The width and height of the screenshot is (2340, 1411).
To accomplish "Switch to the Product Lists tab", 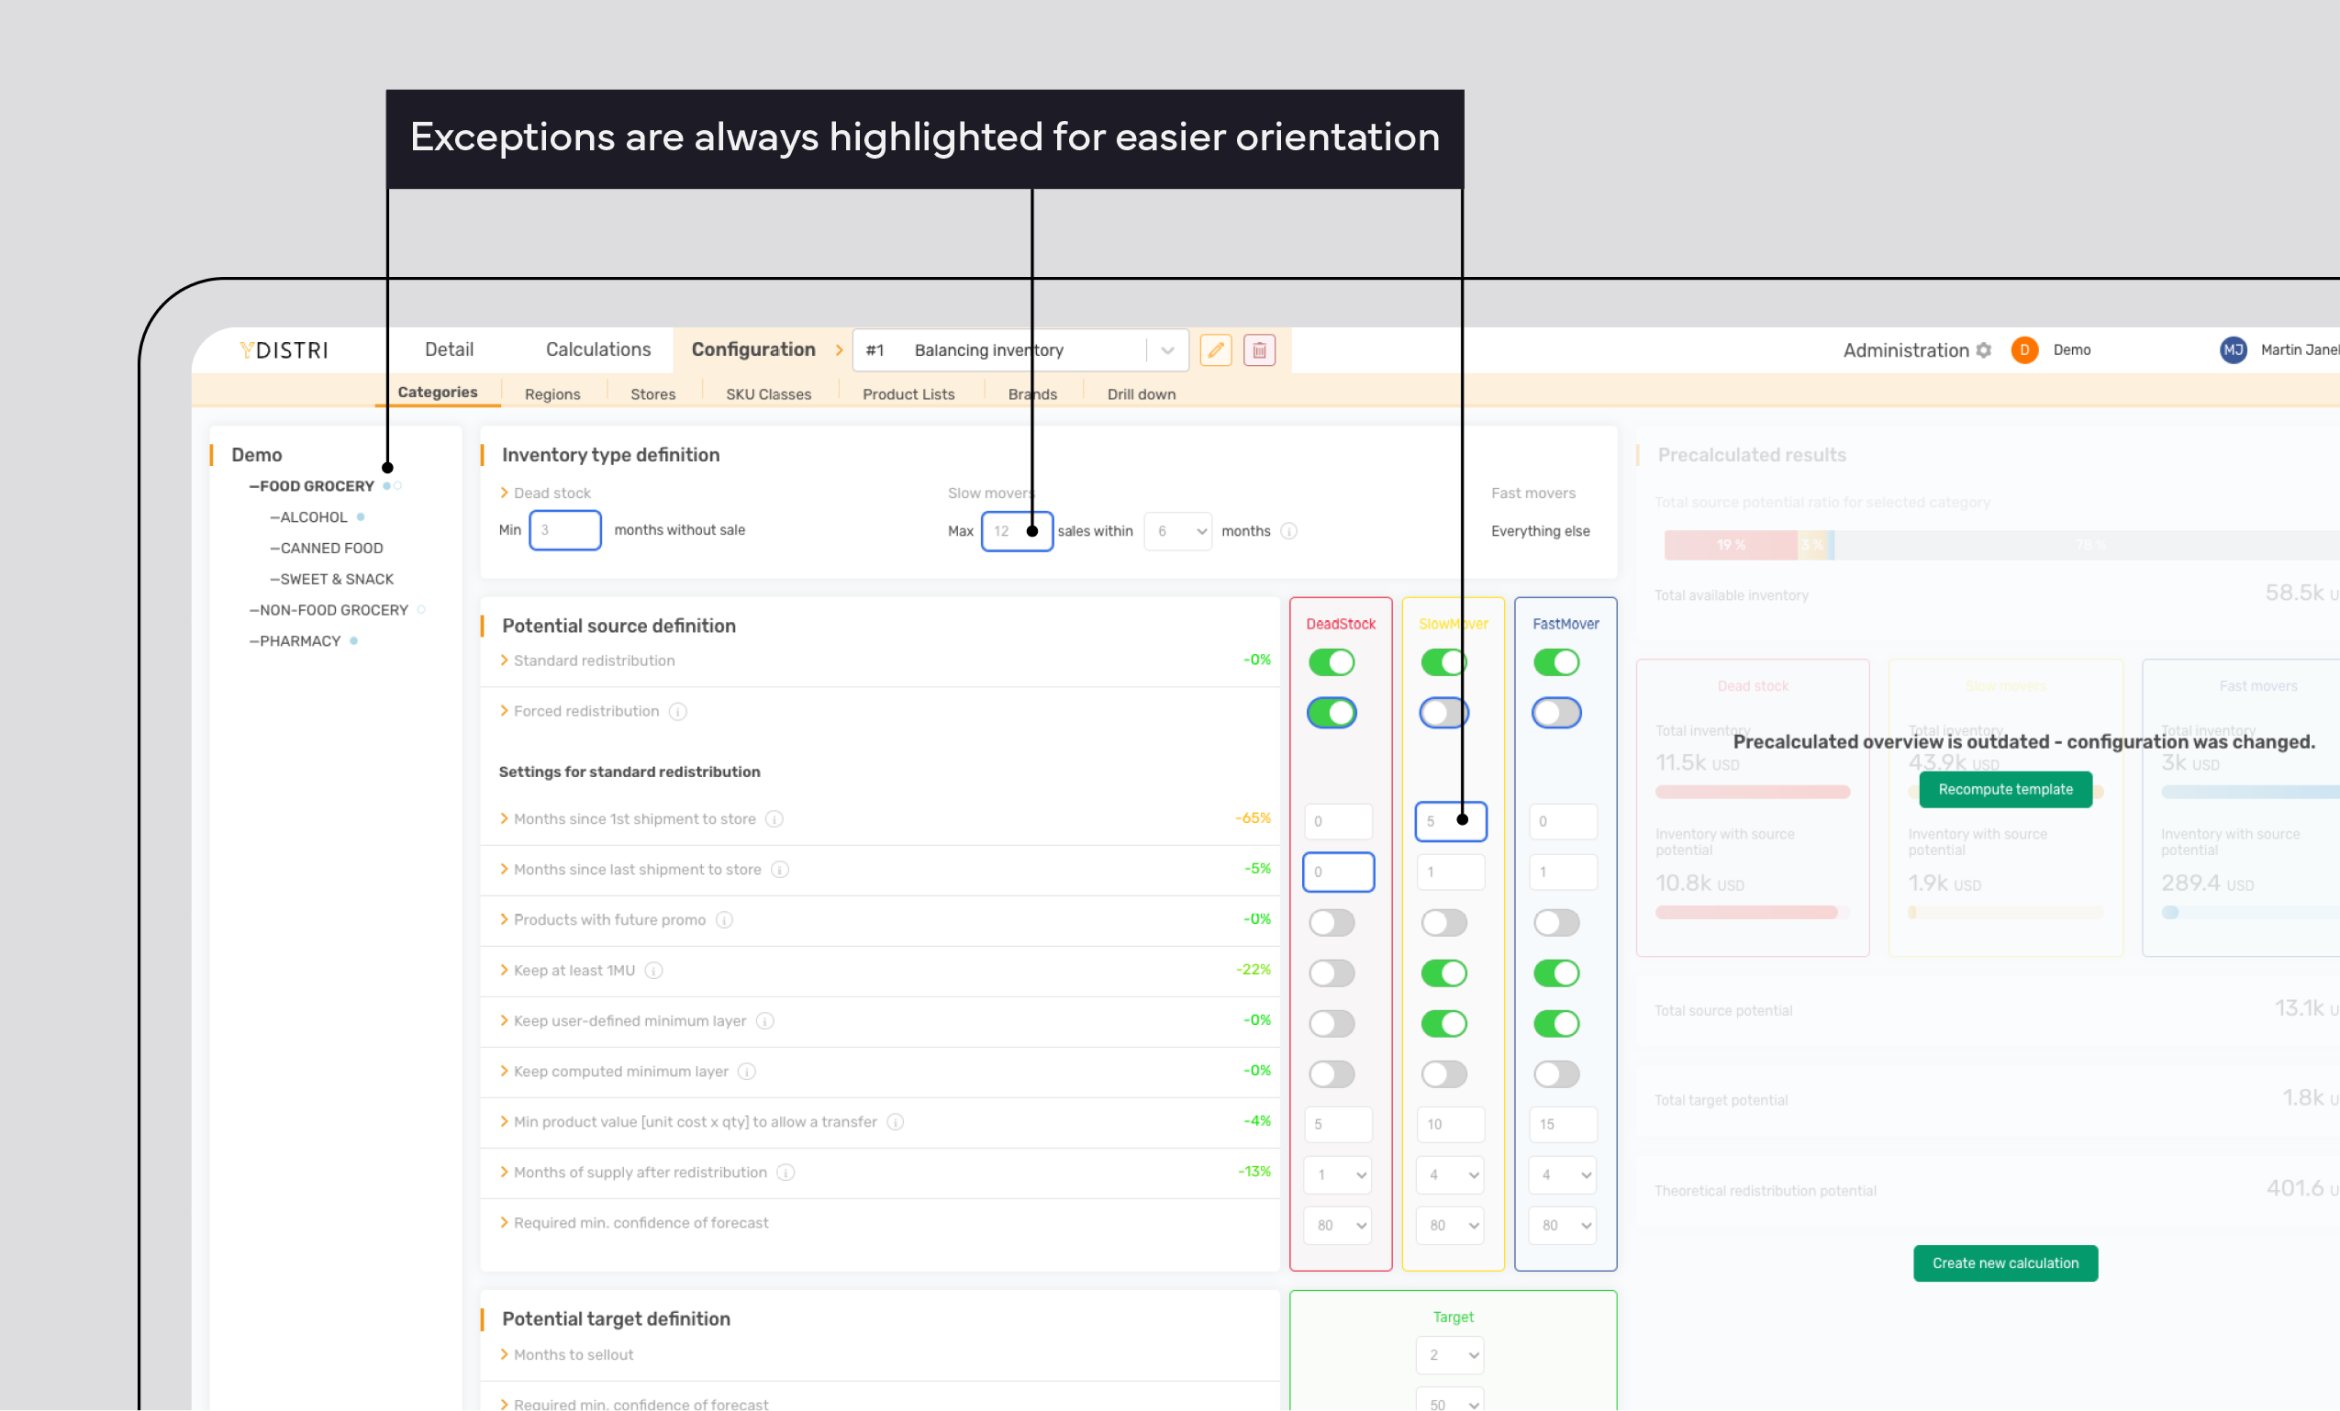I will (908, 394).
